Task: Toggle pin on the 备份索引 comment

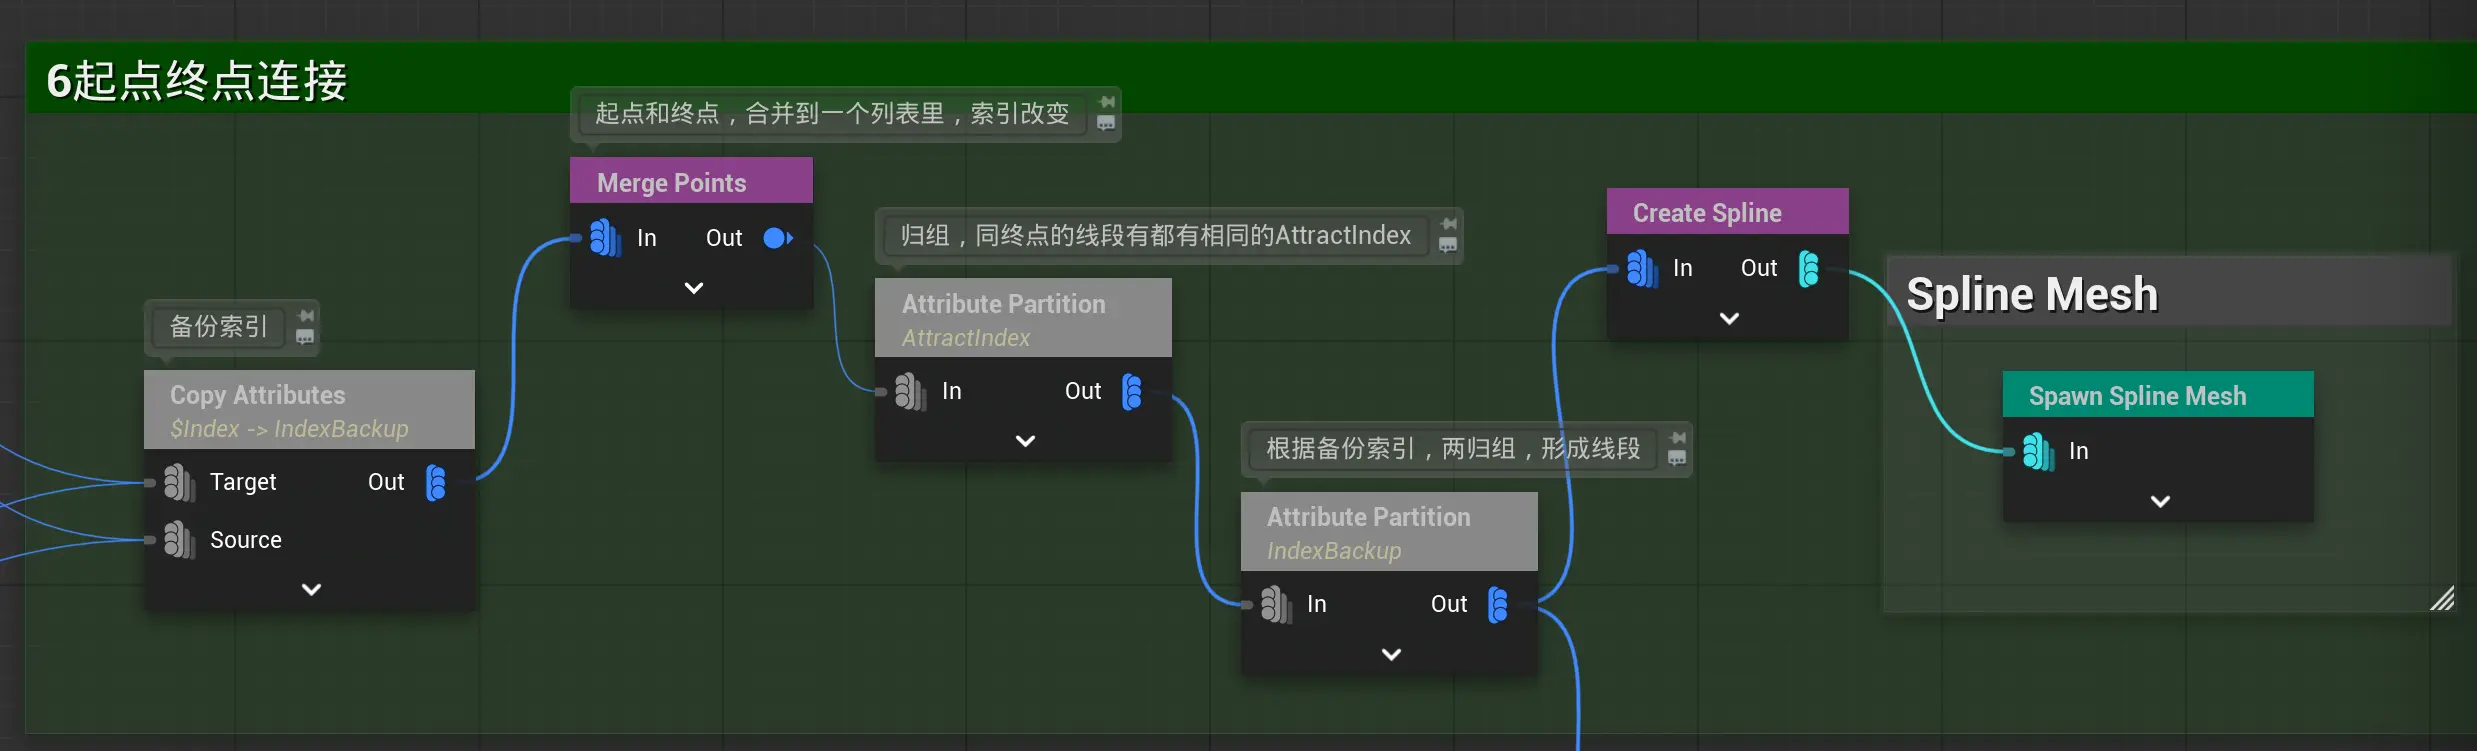Action: pos(306,316)
